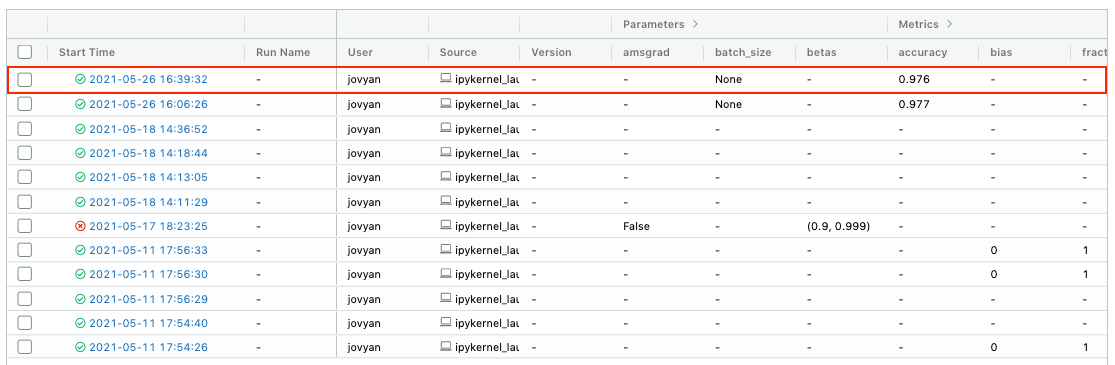Toggle the select-all checkbox in header

(x=25, y=52)
